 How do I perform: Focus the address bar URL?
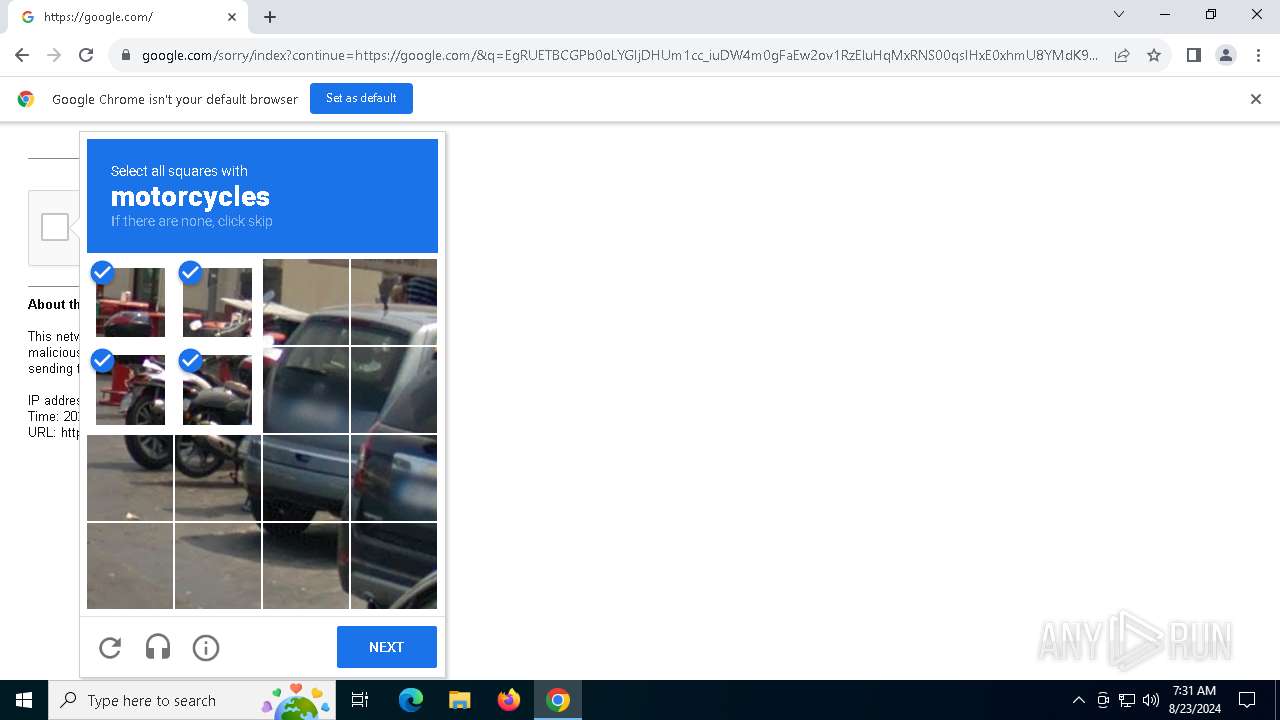click(620, 55)
